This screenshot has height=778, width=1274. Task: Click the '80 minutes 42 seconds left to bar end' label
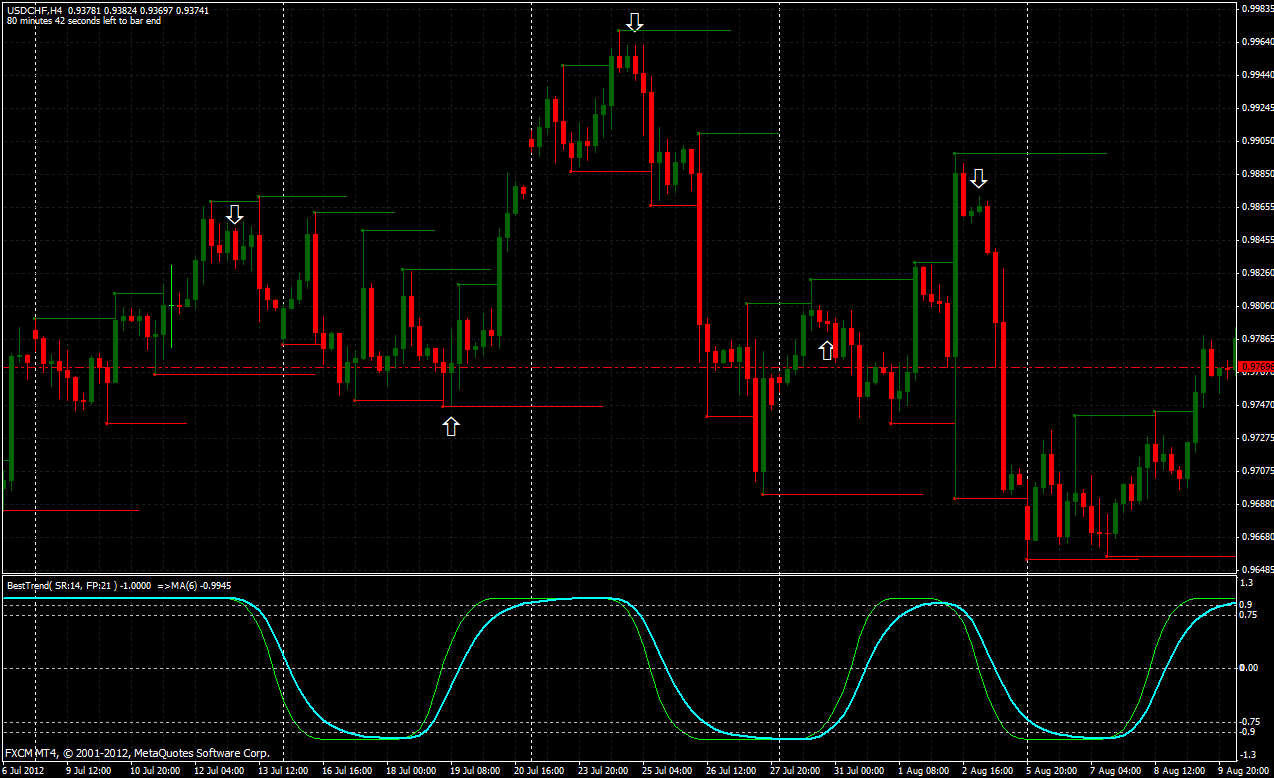[x=83, y=20]
